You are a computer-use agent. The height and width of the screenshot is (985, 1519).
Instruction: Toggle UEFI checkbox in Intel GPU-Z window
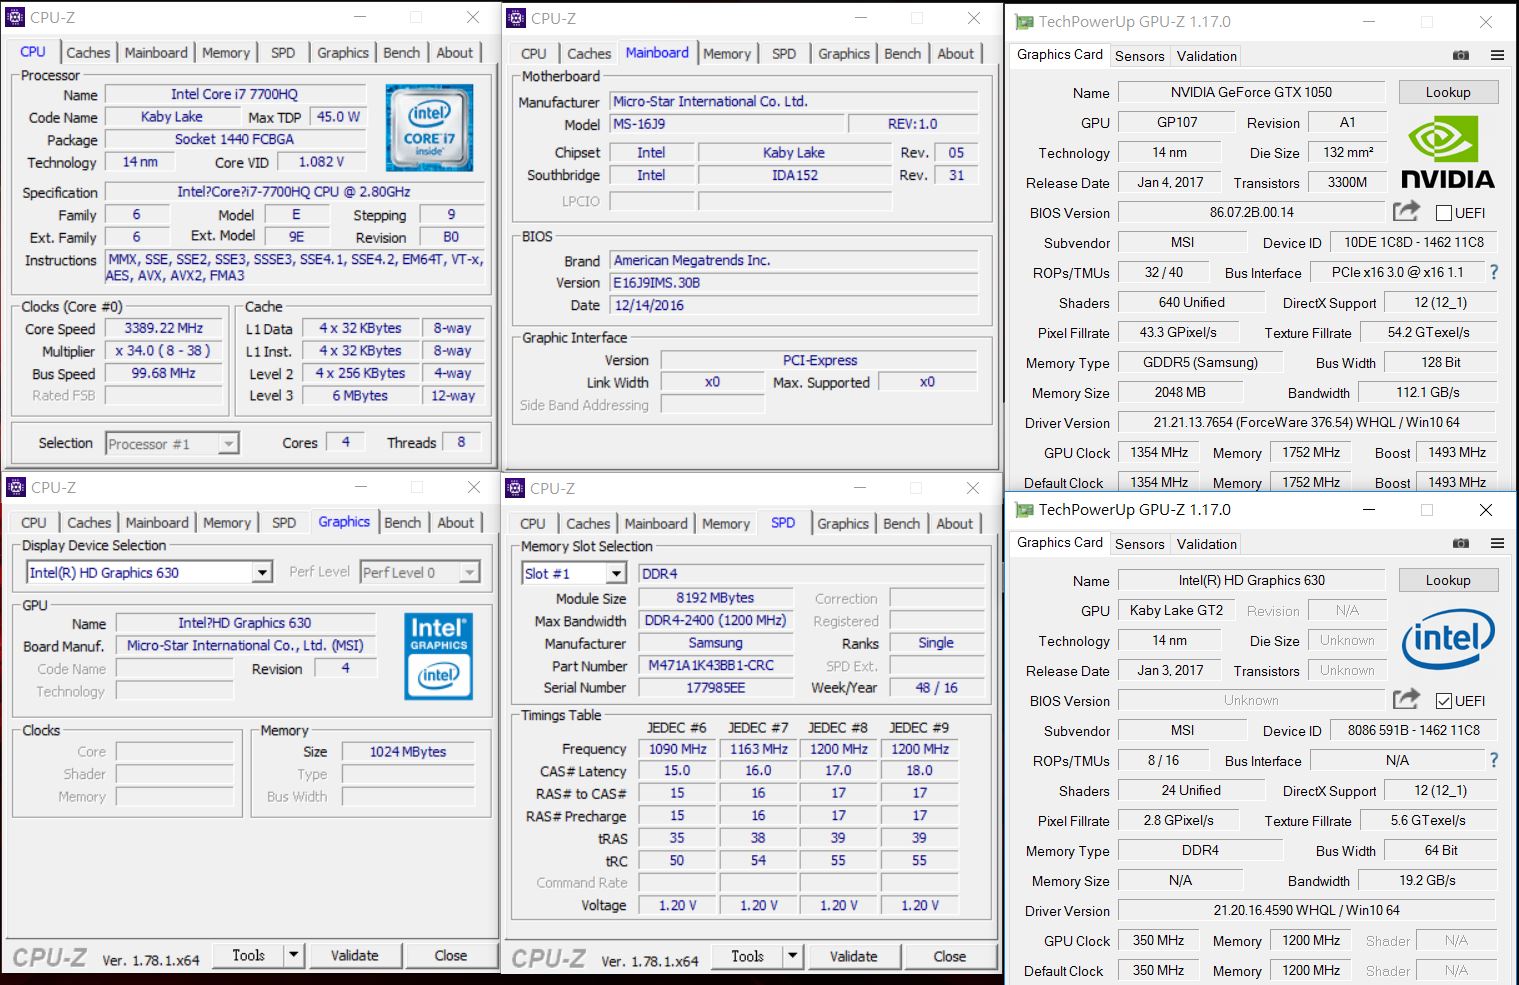[1443, 700]
